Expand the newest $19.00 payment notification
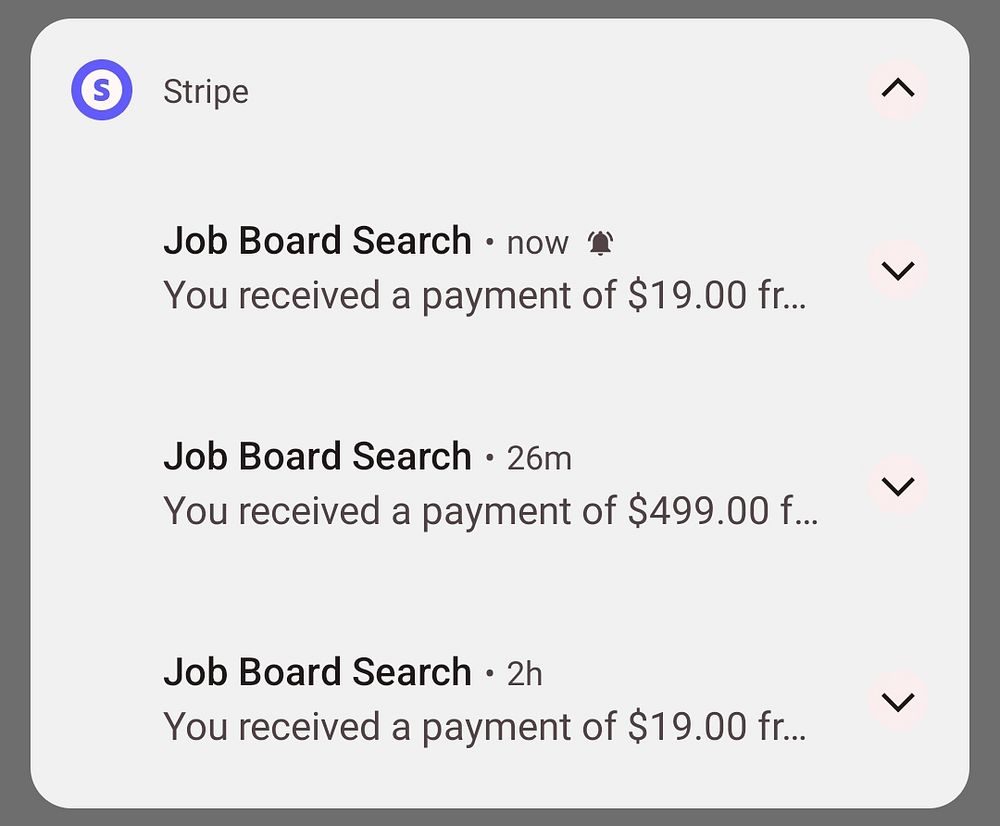1000x826 pixels. tap(898, 270)
